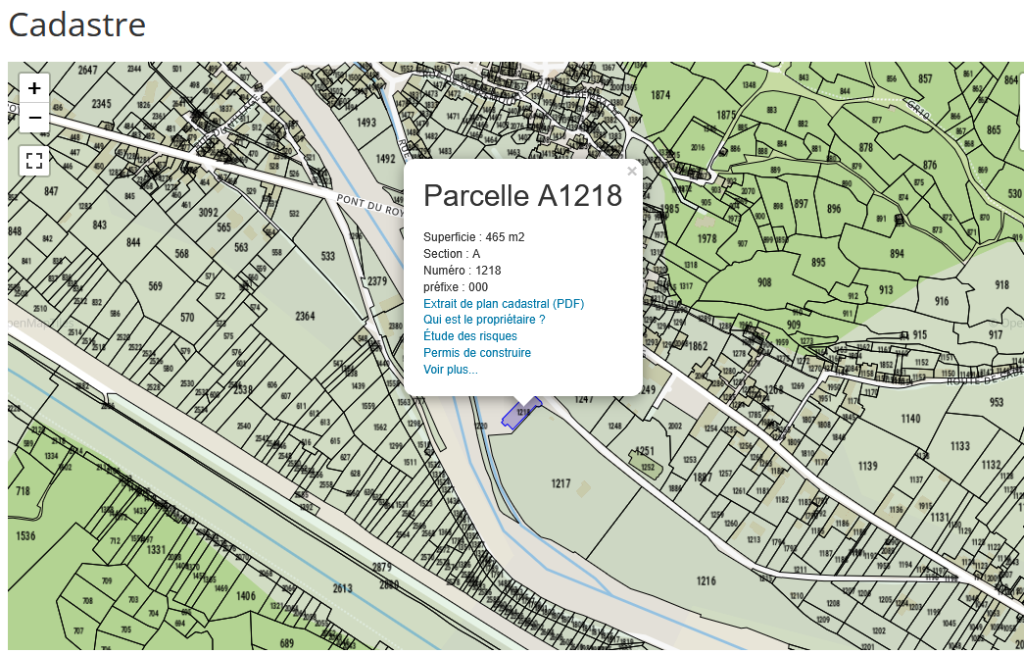The image size is (1024, 654).
Task: Select parcel 908 on the map
Action: pyautogui.click(x=764, y=283)
